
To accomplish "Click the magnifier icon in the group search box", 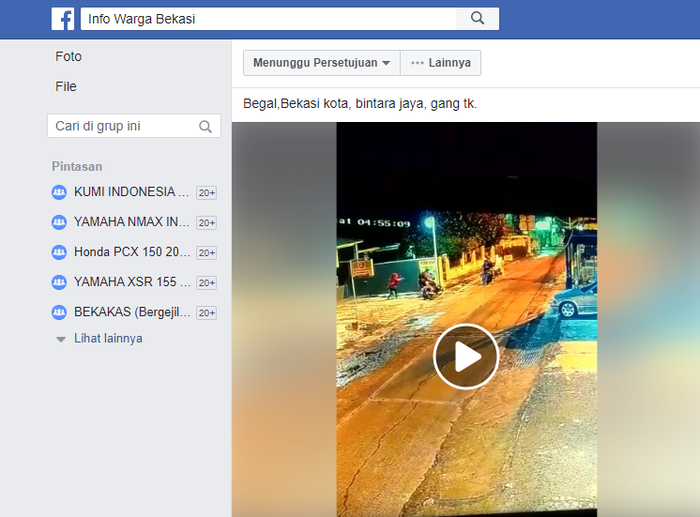I will (x=205, y=127).
